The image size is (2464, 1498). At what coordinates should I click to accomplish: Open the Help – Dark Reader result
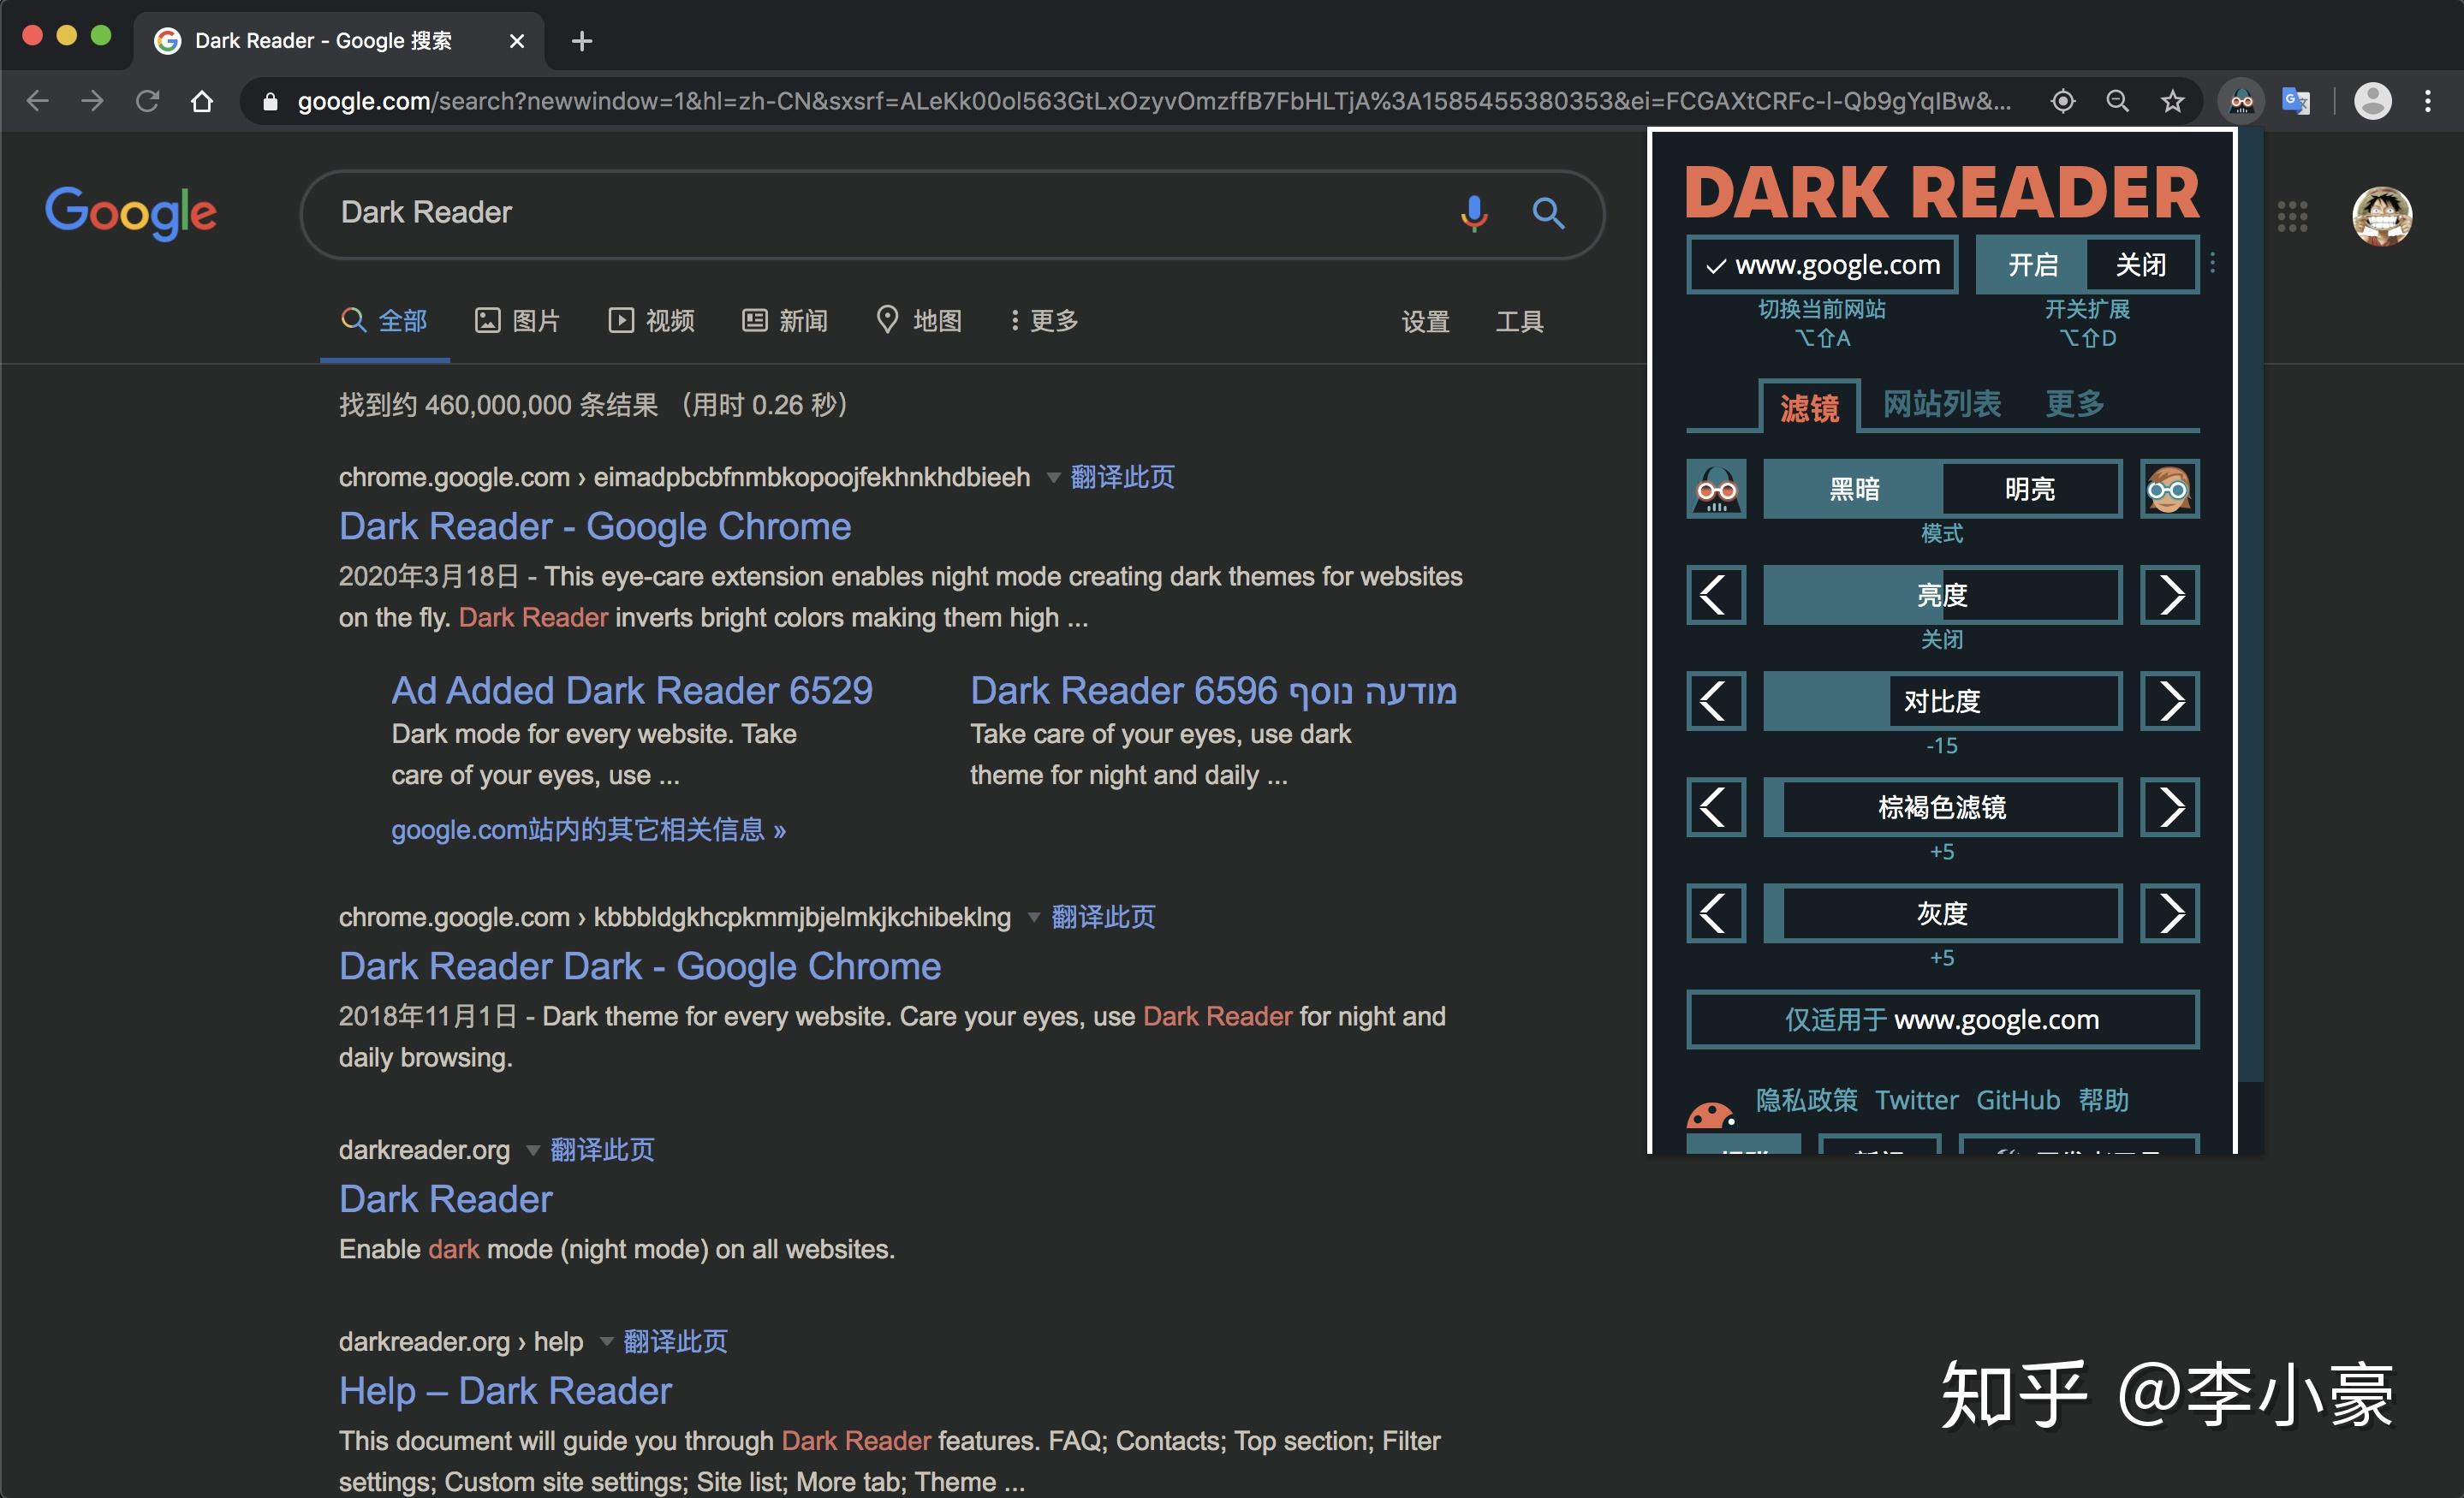[x=505, y=1391]
